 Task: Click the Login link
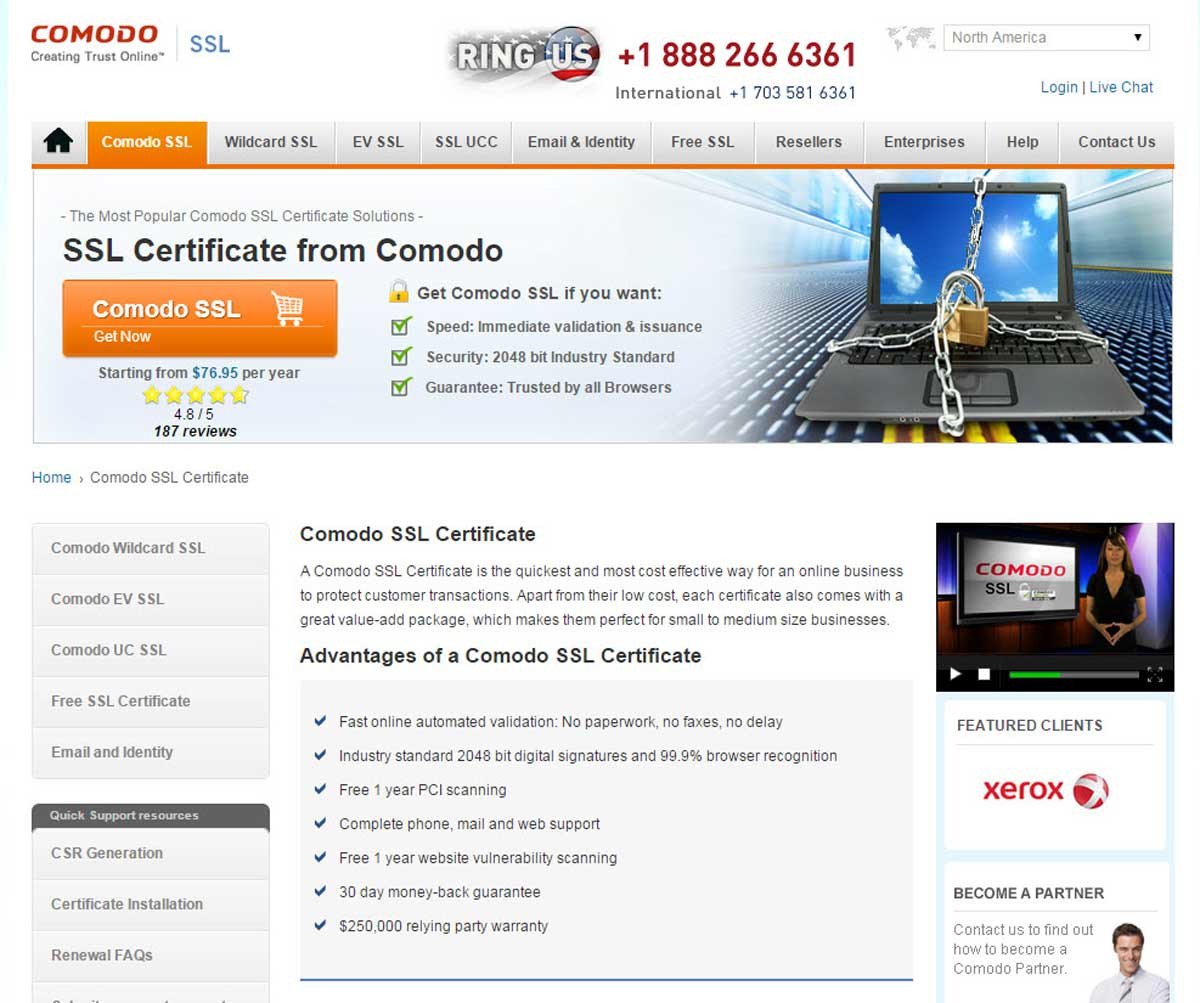pyautogui.click(x=1059, y=87)
